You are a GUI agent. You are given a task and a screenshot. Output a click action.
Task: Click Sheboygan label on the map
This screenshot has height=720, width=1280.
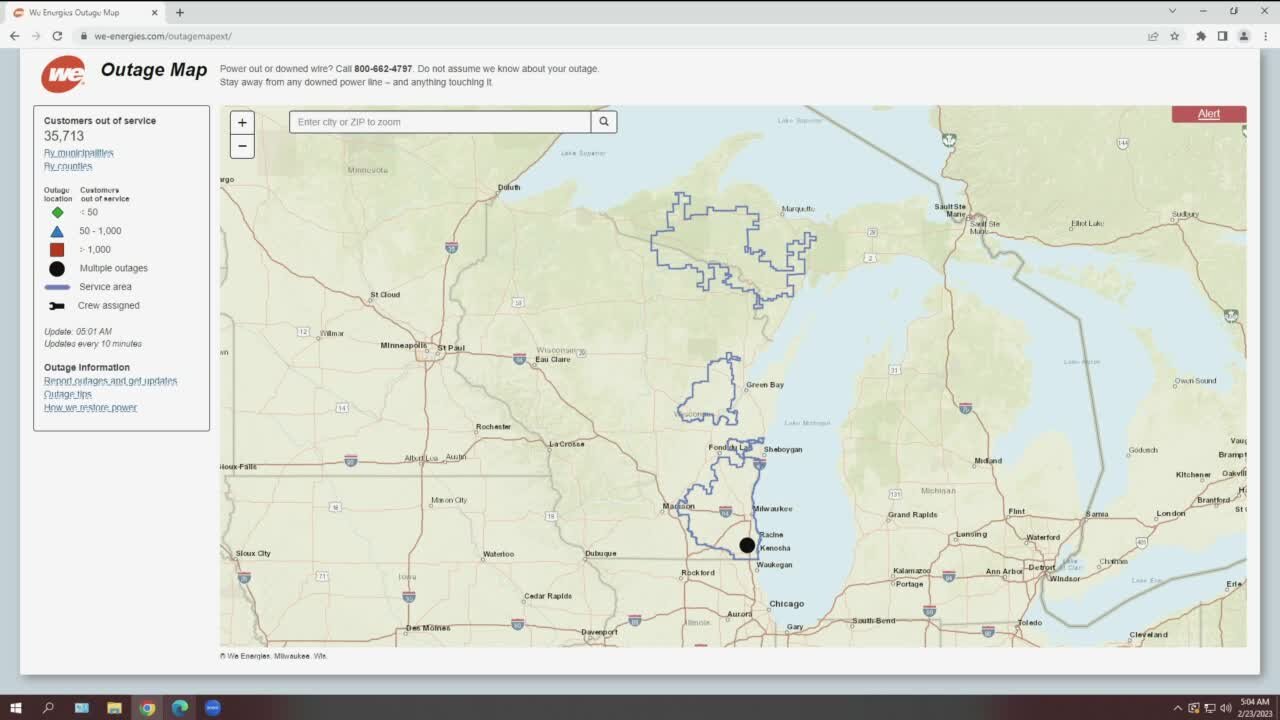tap(783, 450)
